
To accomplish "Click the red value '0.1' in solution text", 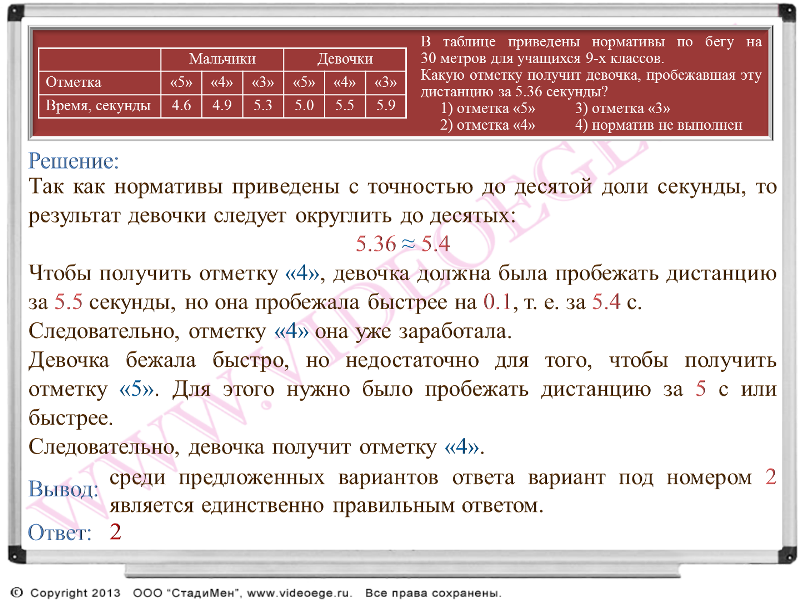I will pos(497,302).
